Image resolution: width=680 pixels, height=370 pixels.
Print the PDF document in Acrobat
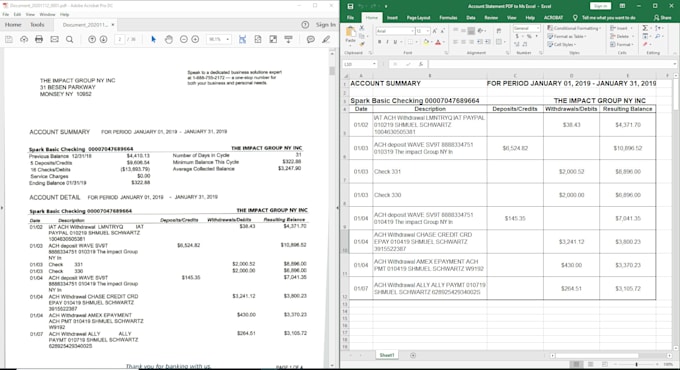pyautogui.click(x=39, y=39)
